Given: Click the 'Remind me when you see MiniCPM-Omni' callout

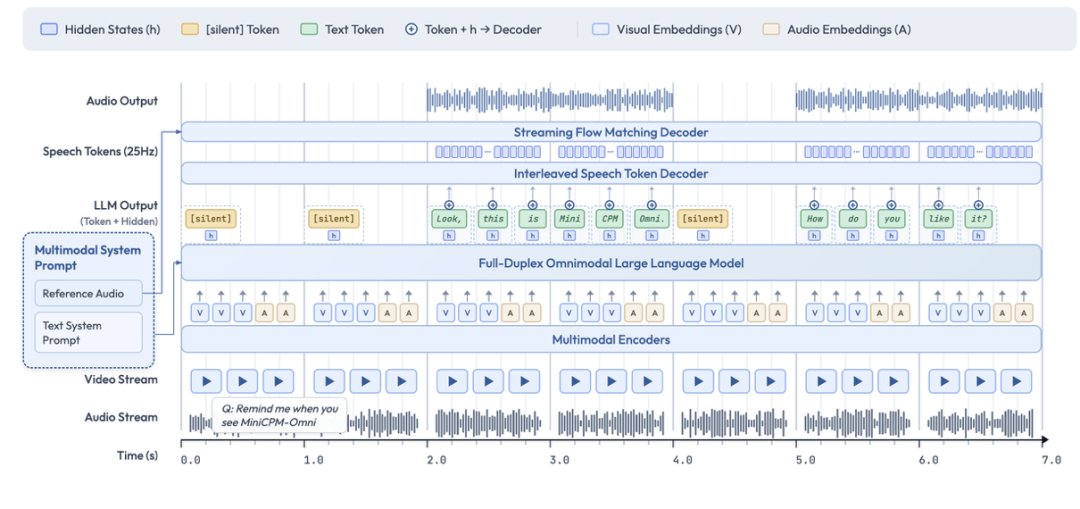Looking at the screenshot, I should pyautogui.click(x=279, y=415).
